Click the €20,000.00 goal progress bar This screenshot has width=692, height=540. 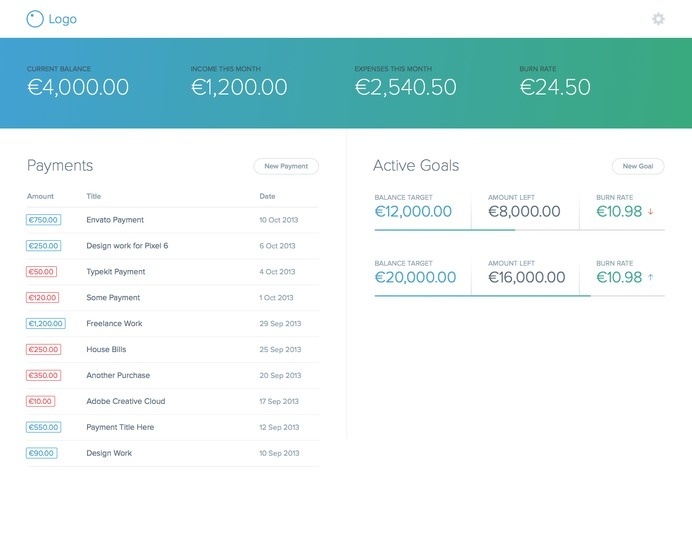519,296
